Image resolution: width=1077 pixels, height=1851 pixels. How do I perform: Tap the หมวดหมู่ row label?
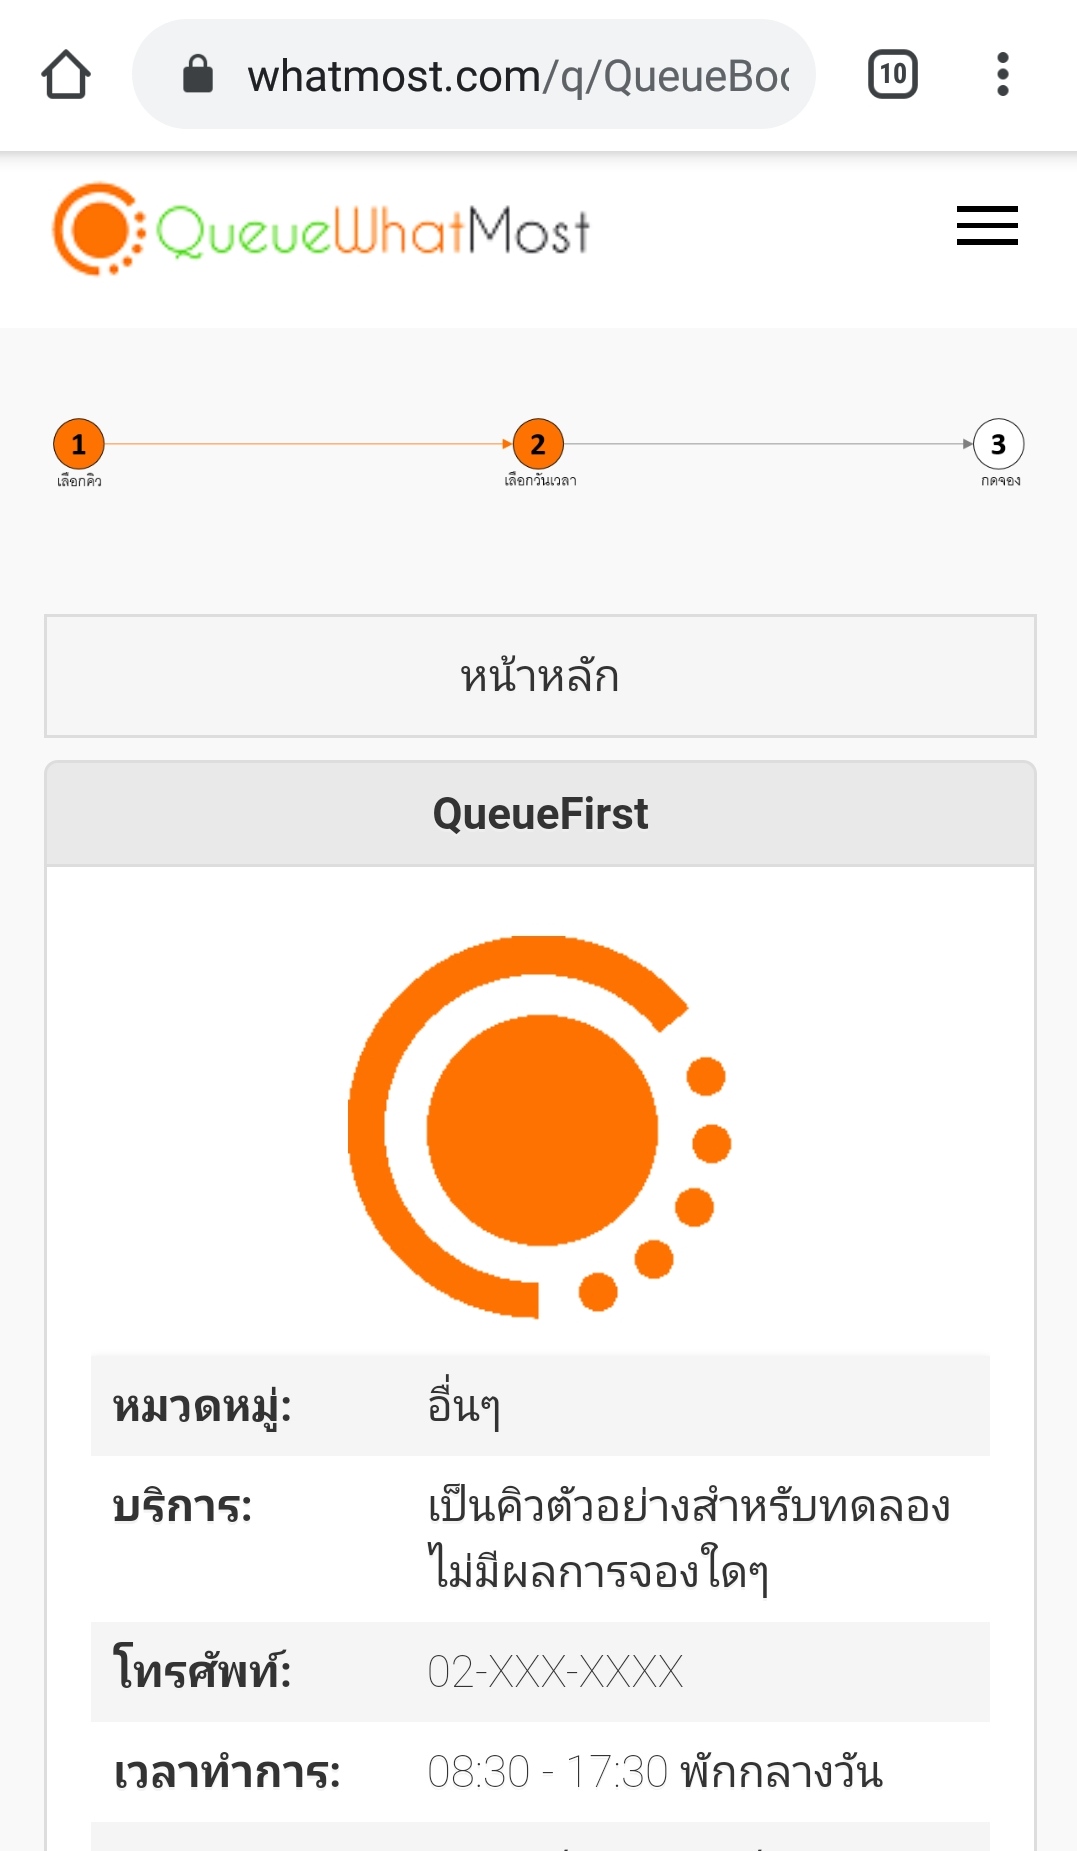[202, 1406]
